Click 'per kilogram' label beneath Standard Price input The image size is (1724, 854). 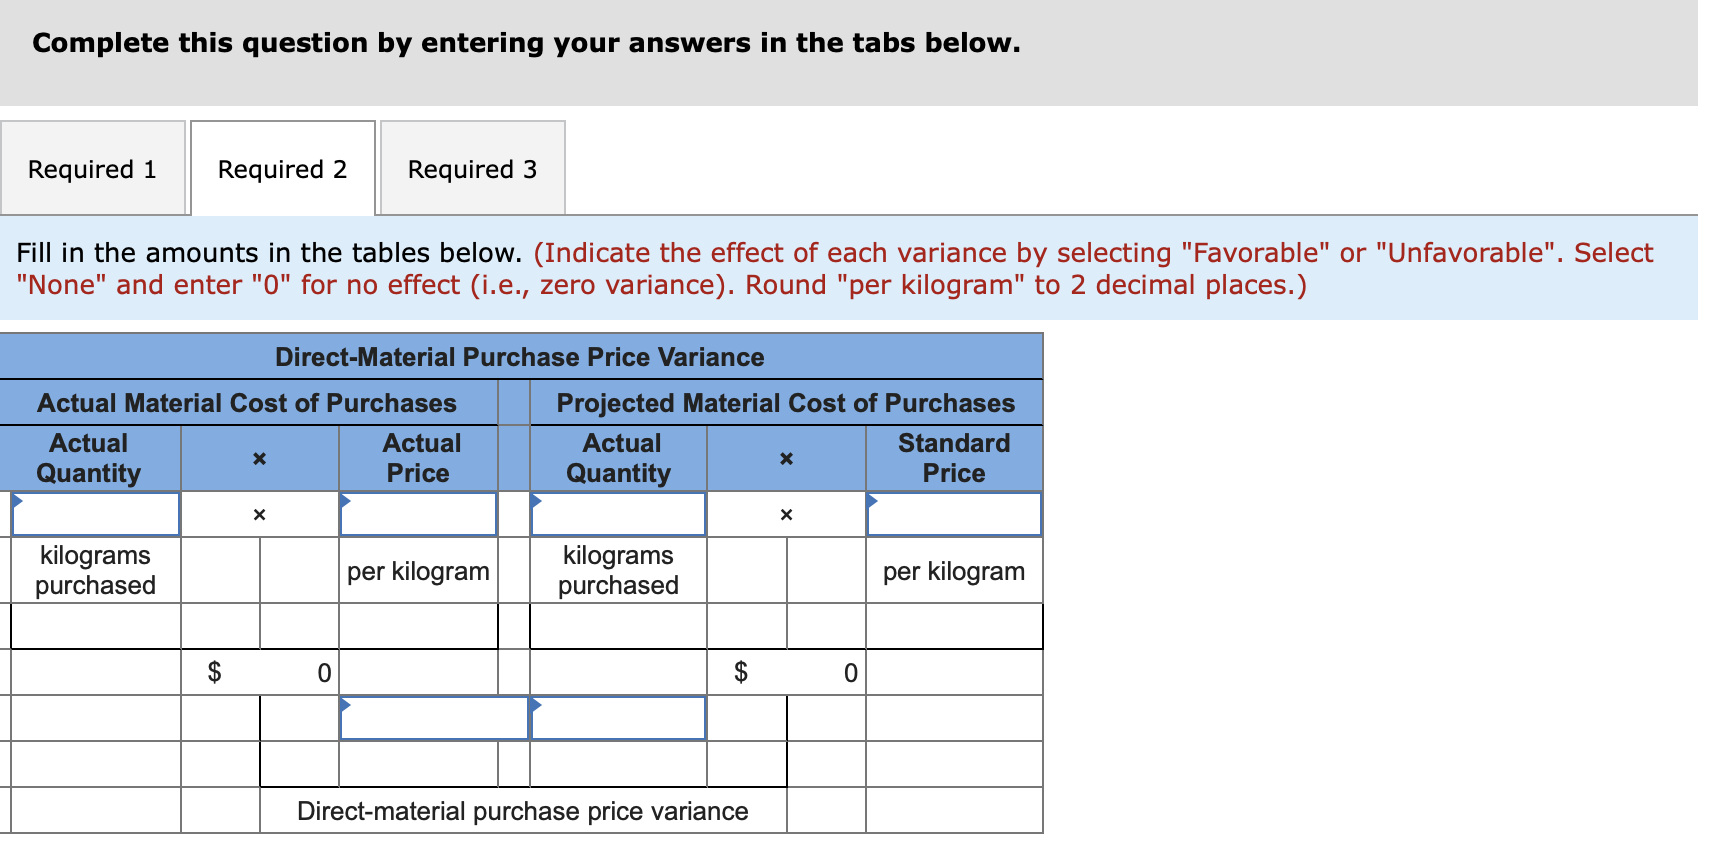(x=954, y=571)
